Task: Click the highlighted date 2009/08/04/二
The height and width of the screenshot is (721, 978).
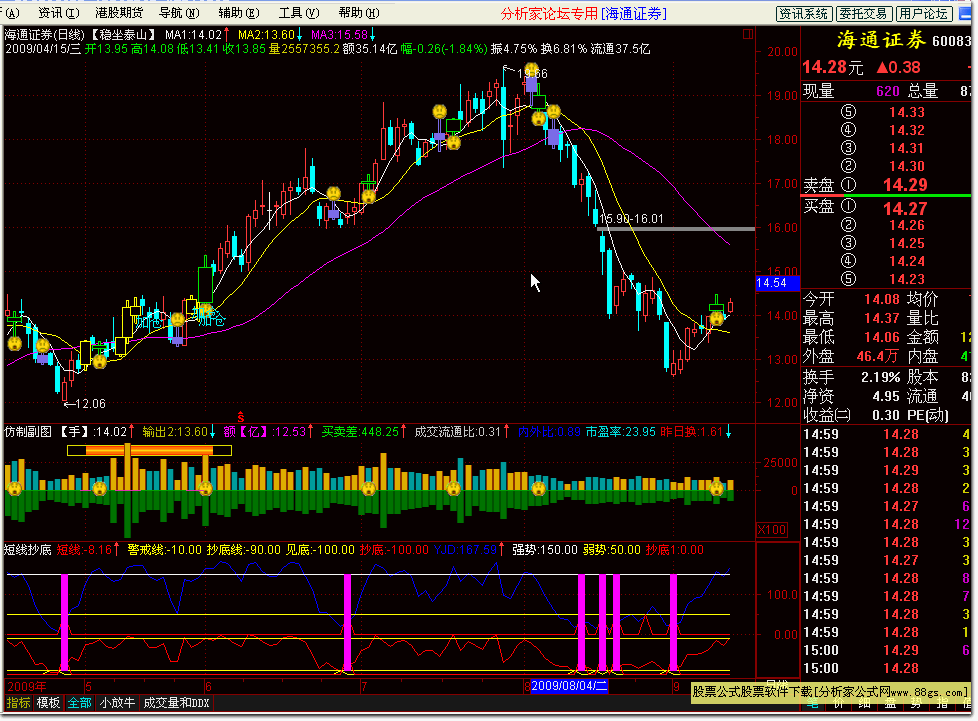Action: click(569, 686)
